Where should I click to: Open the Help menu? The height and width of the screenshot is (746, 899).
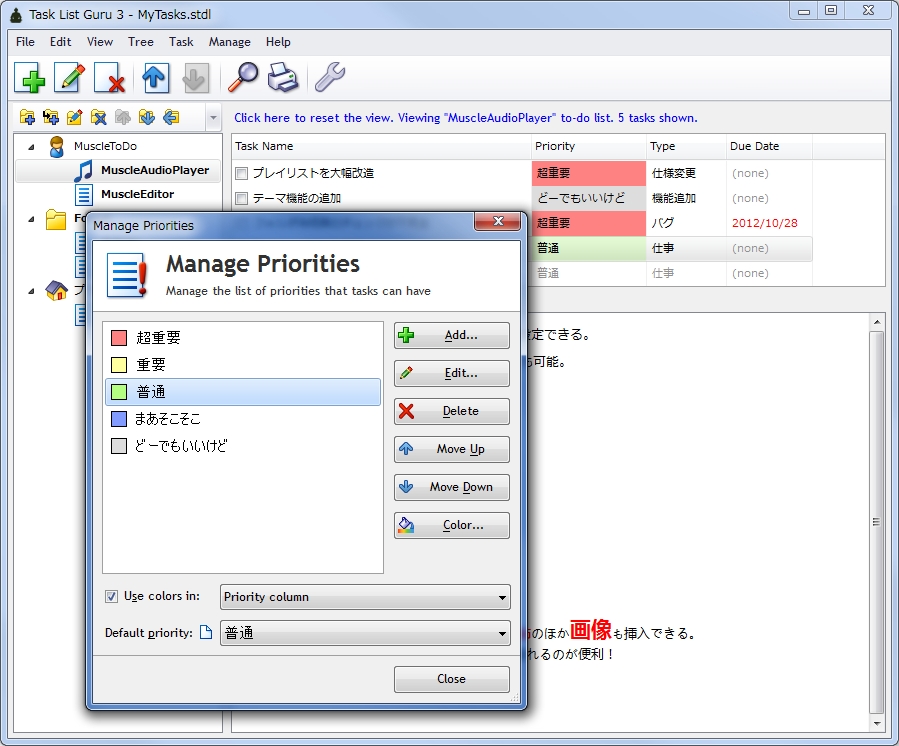[x=278, y=42]
